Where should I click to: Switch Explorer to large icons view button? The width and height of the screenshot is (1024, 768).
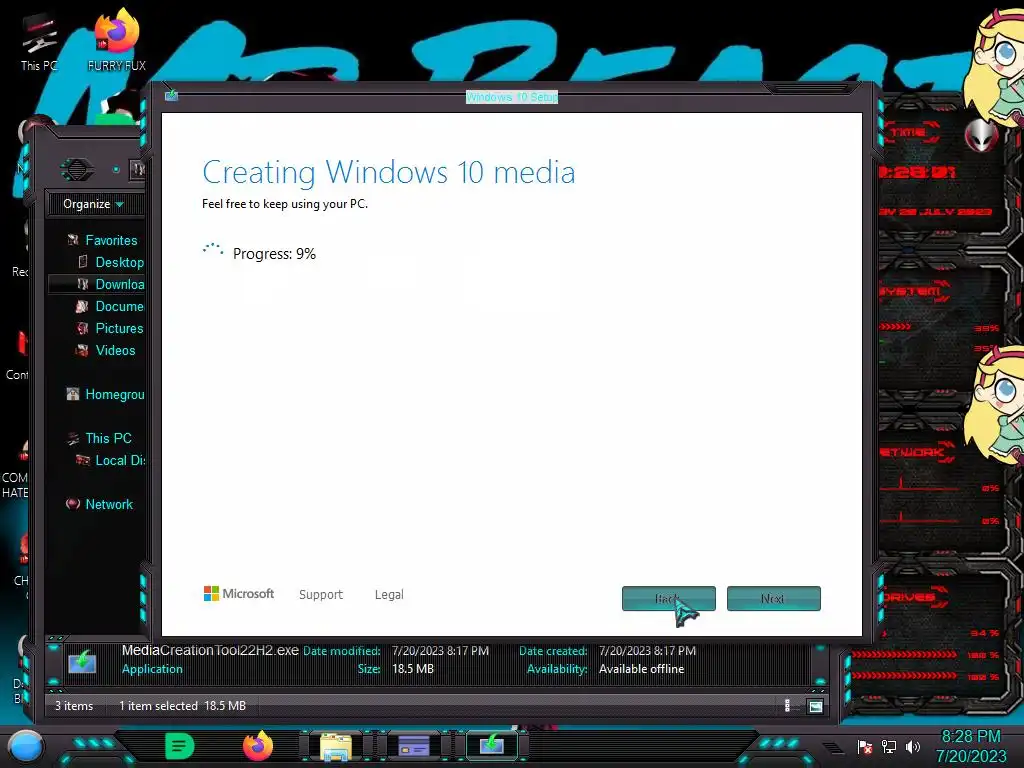coord(815,706)
